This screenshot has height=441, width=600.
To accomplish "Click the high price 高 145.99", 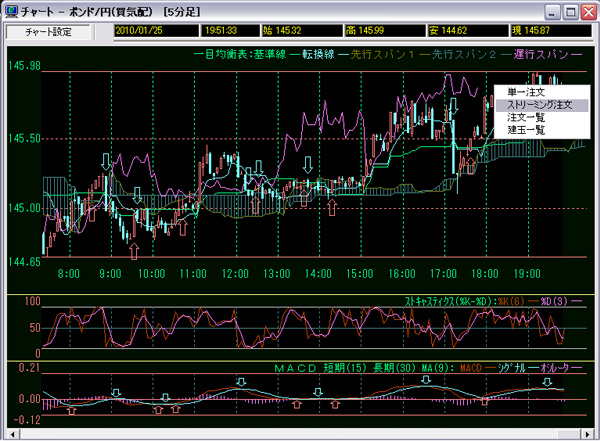I will [385, 31].
